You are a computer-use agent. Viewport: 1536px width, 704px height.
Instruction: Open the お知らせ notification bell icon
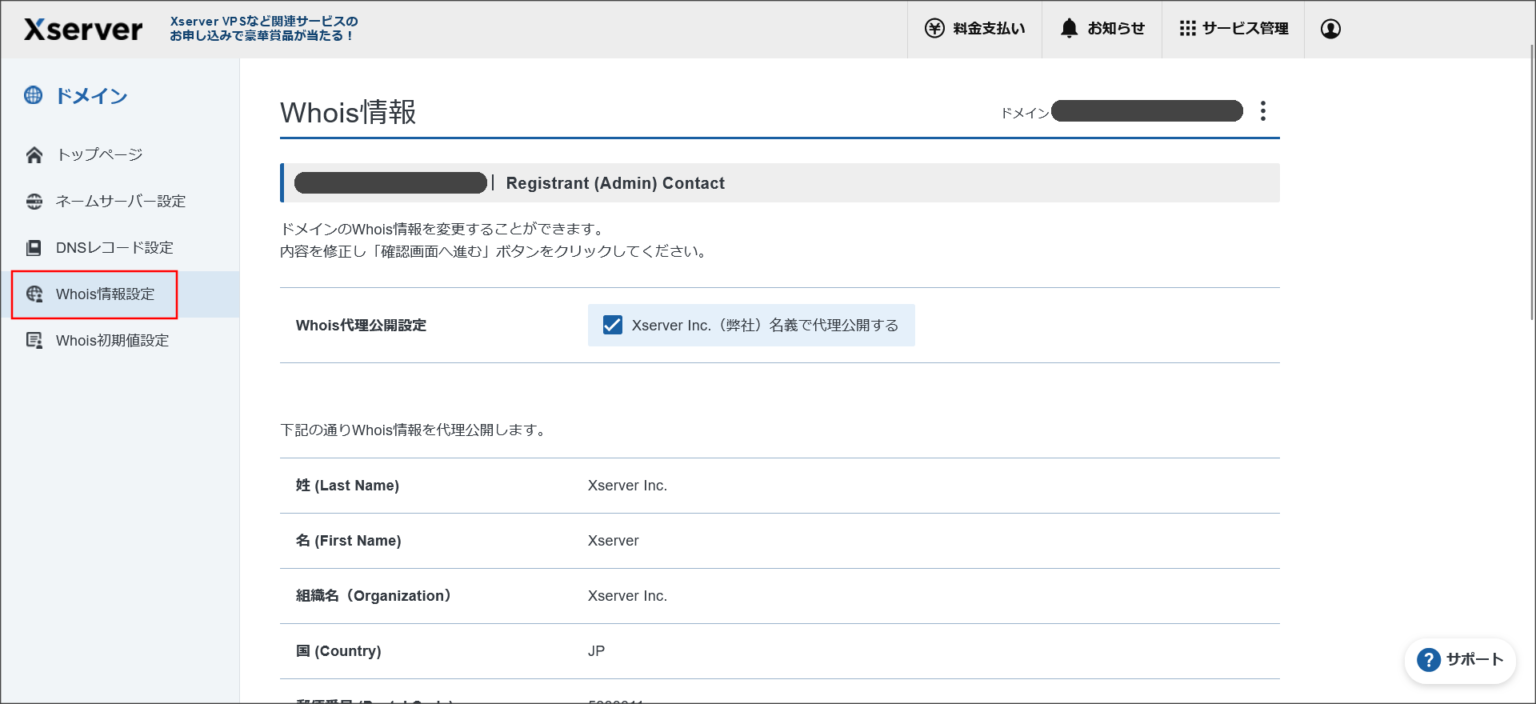coord(1068,28)
